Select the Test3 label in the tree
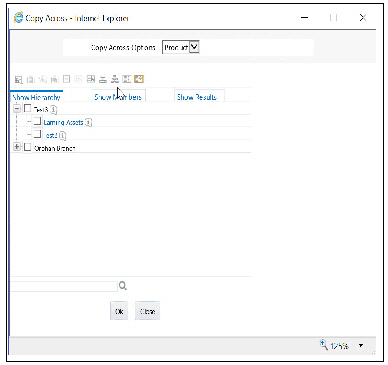Viewport: 388px width, 365px height. (x=41, y=109)
